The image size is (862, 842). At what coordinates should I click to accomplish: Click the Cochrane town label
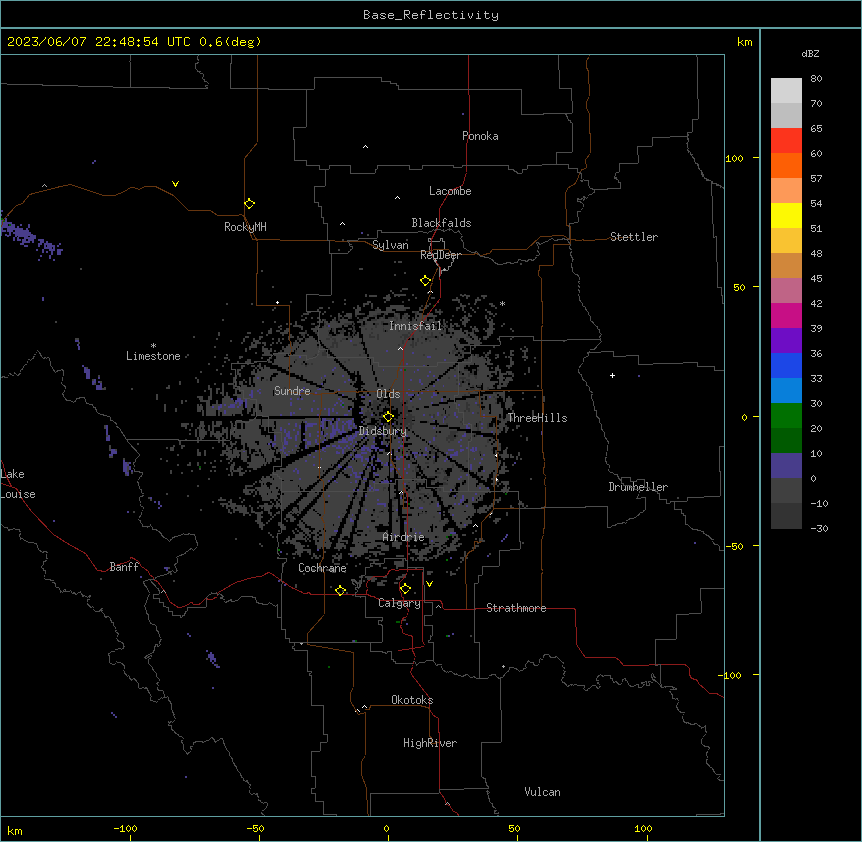click(x=322, y=568)
